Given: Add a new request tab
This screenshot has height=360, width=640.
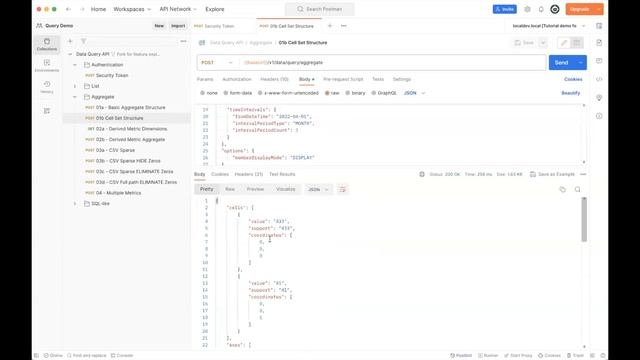Looking at the screenshot, I should 330,26.
